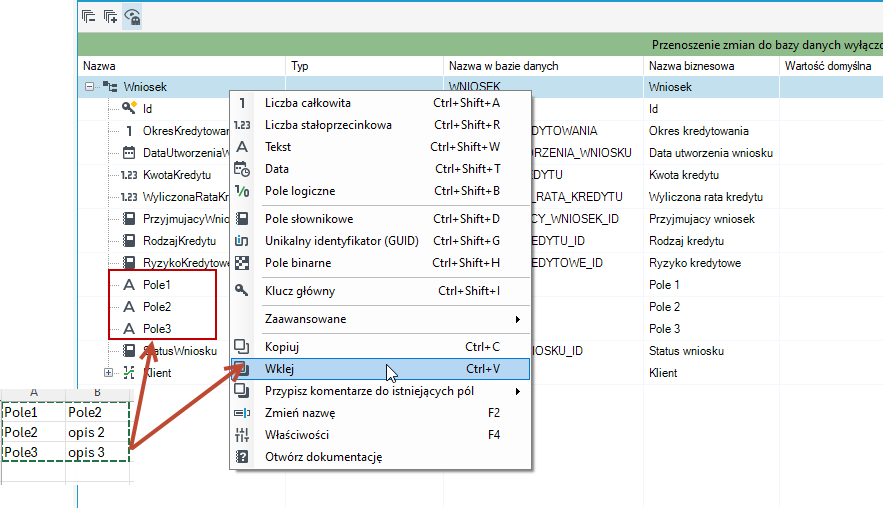Sort by the Nazwa column header
The height and width of the screenshot is (508, 883).
[x=182, y=66]
